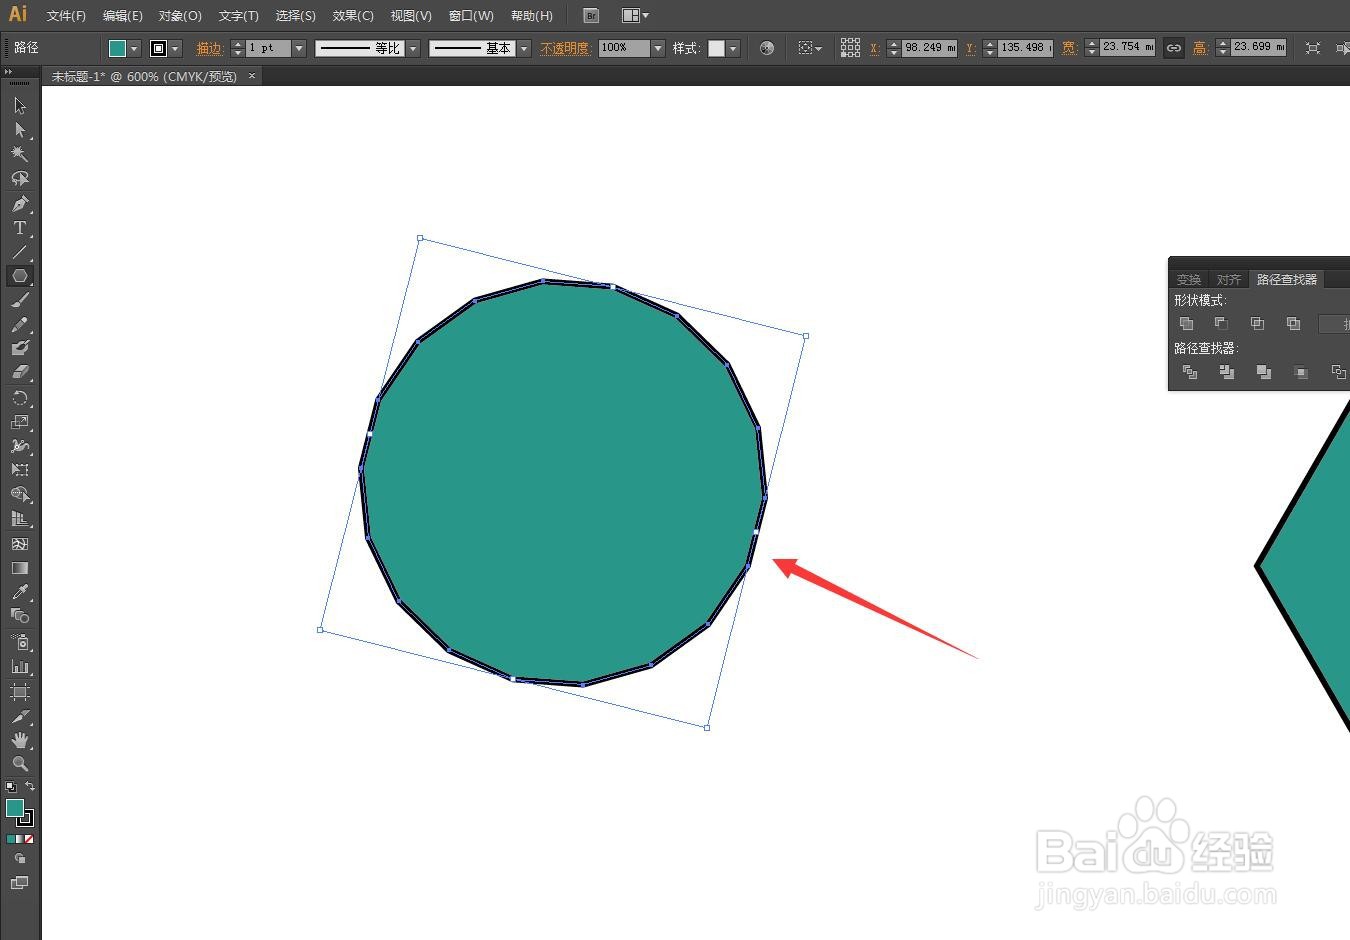Open variable width profile 等比 dropdown
The width and height of the screenshot is (1350, 940).
tap(413, 48)
